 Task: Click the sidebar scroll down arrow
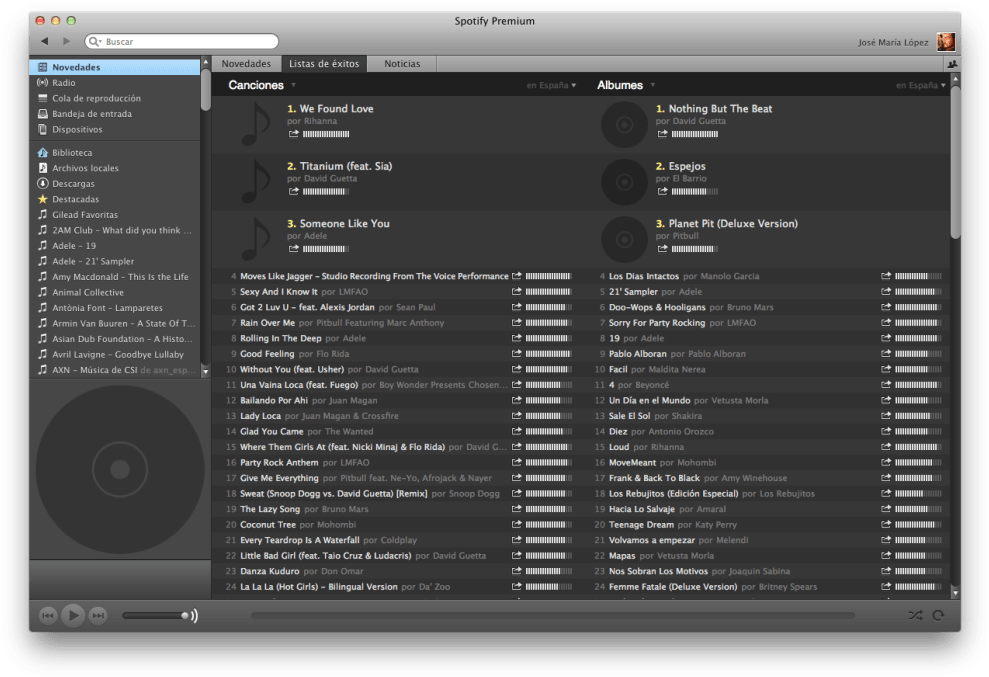tap(206, 372)
